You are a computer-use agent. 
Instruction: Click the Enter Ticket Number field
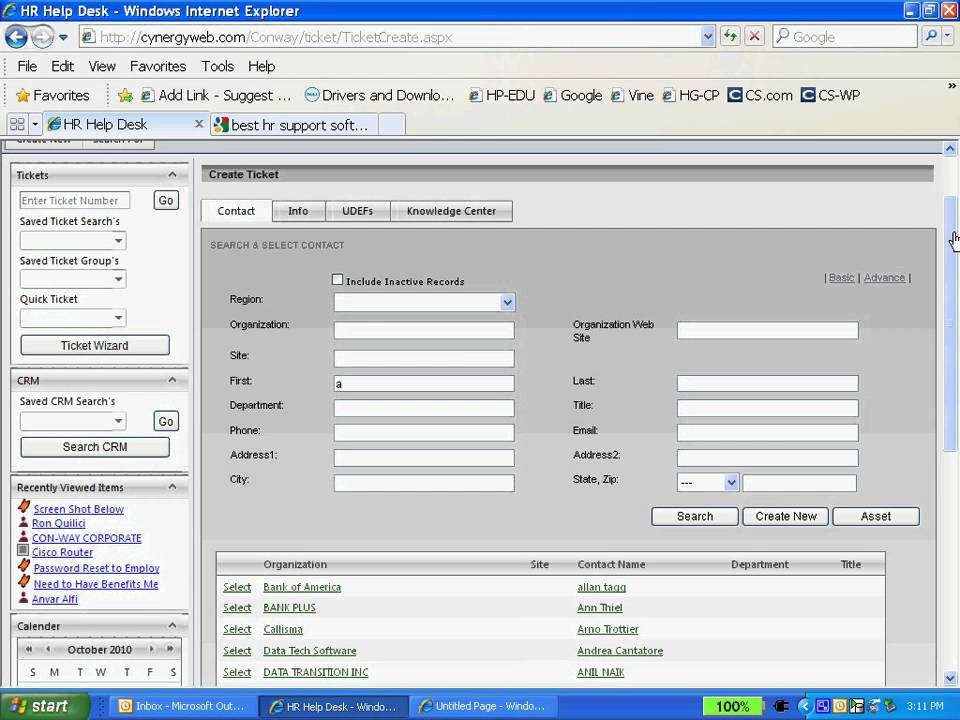(x=75, y=200)
